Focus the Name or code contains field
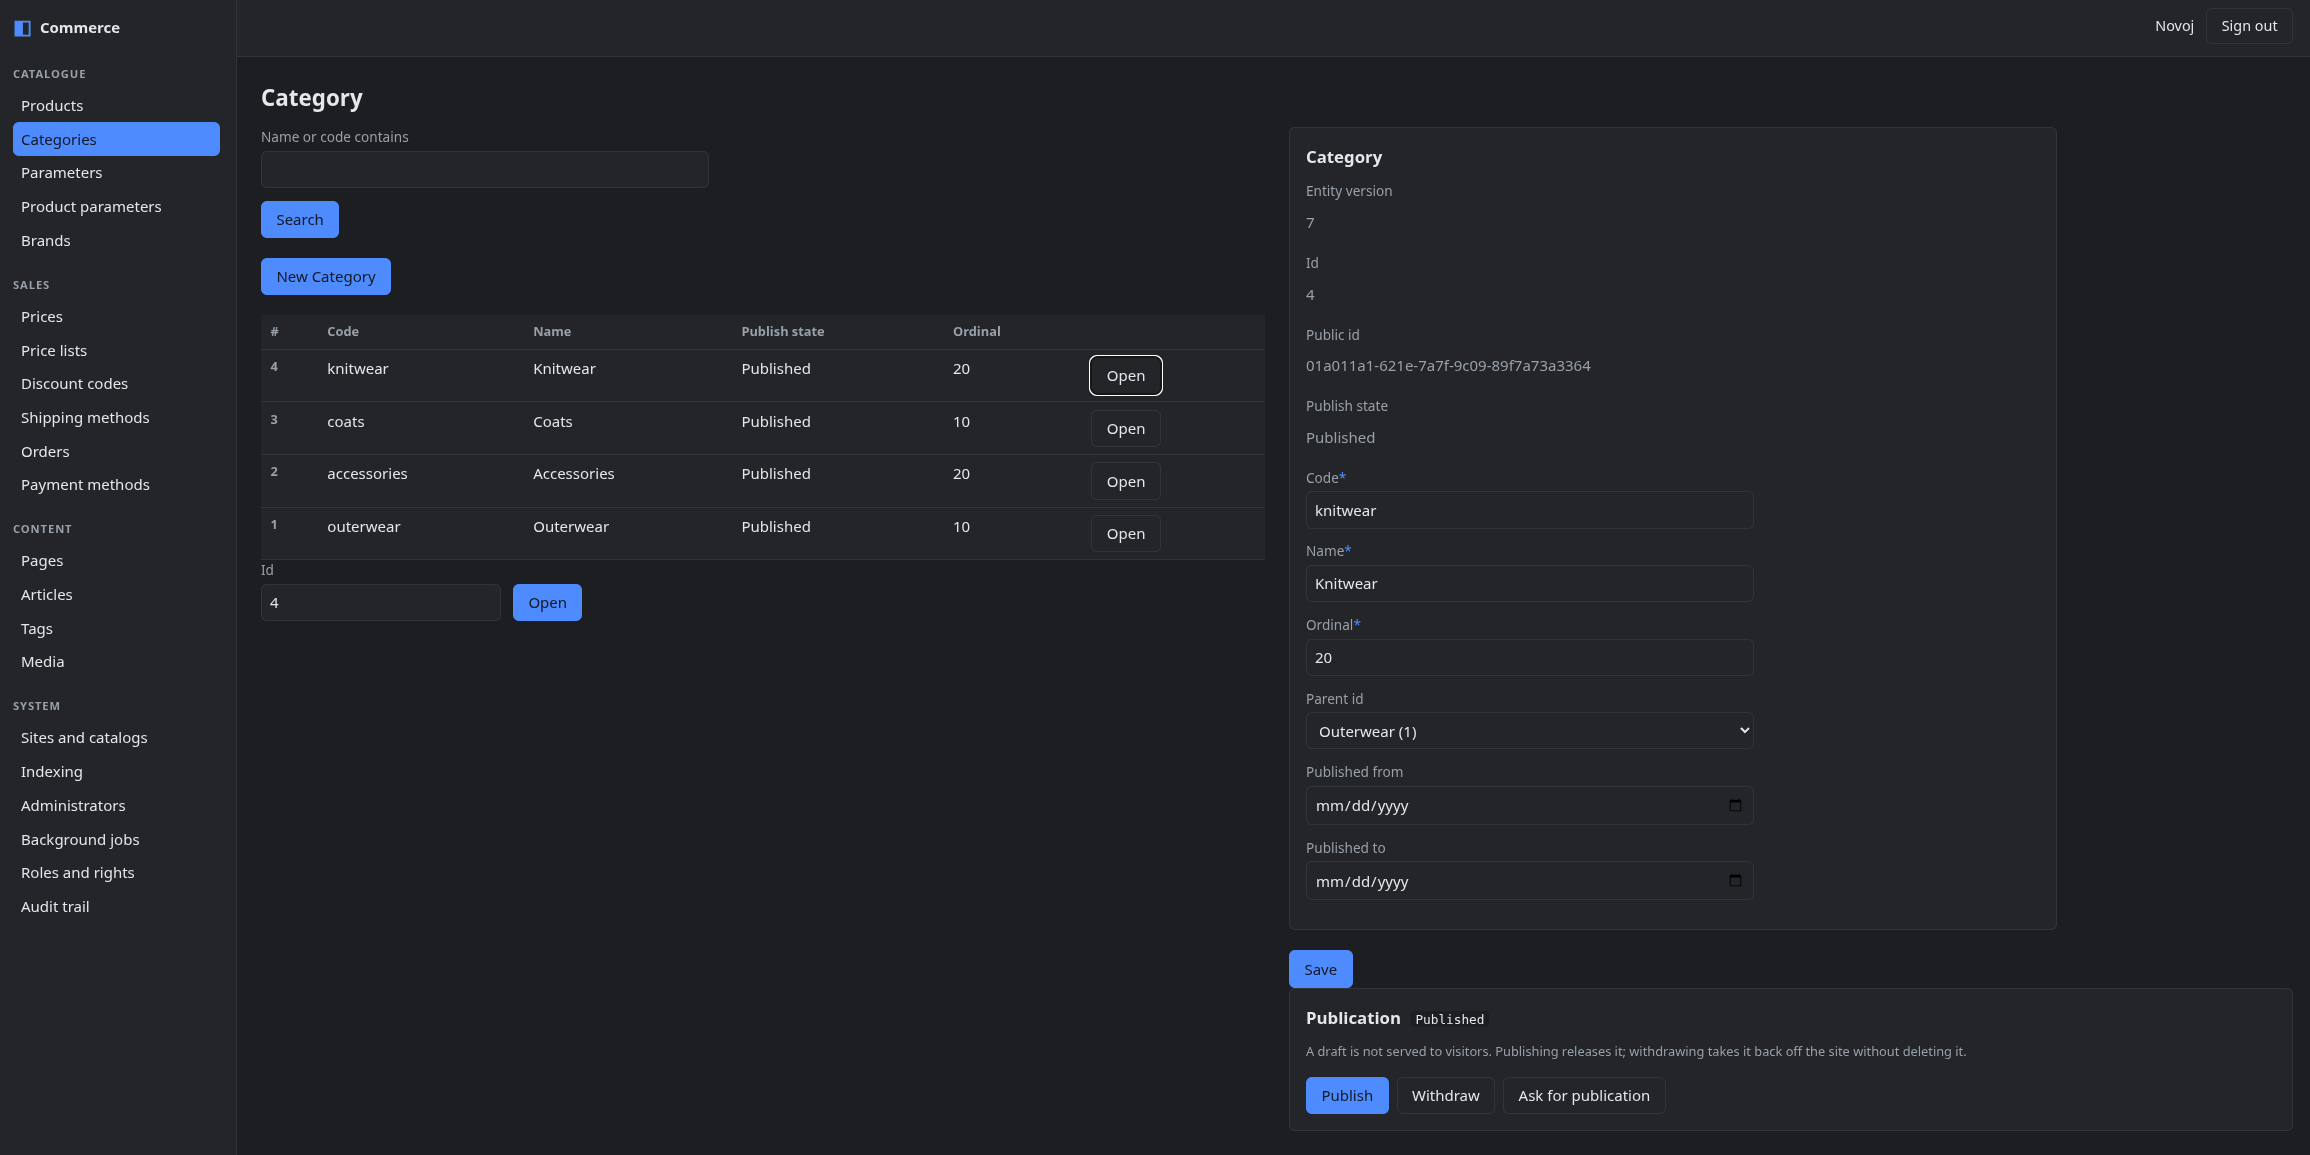The height and width of the screenshot is (1155, 2310). coord(485,170)
